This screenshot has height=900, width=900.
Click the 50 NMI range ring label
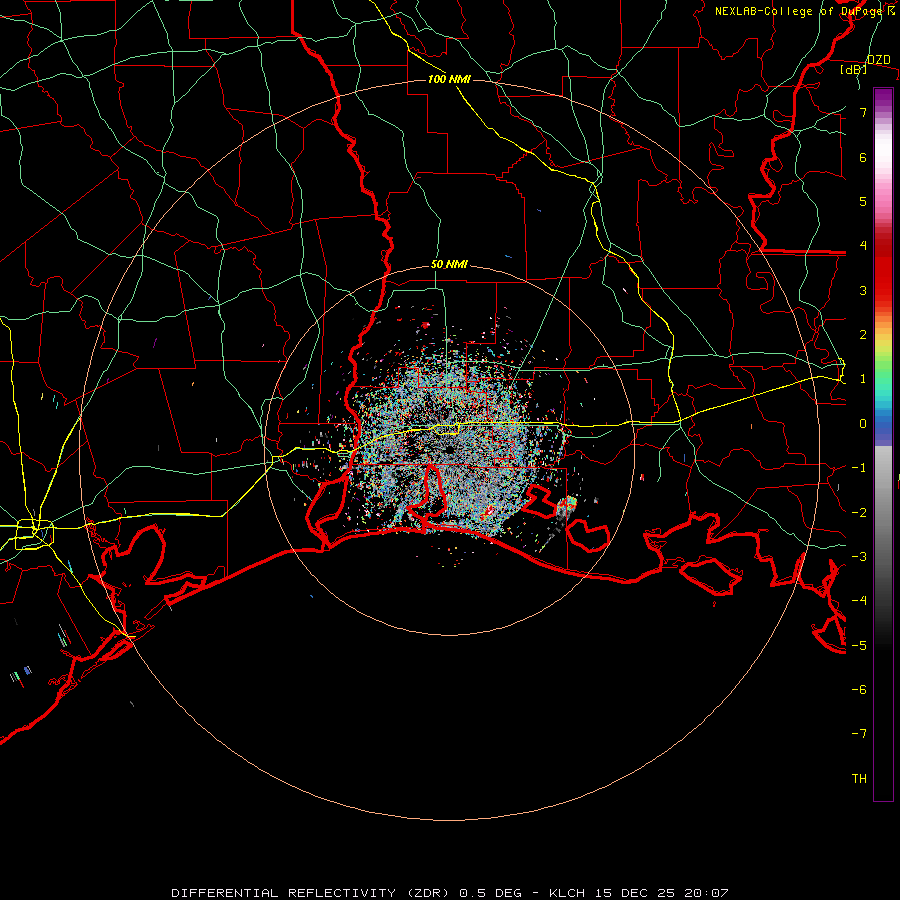point(449,264)
